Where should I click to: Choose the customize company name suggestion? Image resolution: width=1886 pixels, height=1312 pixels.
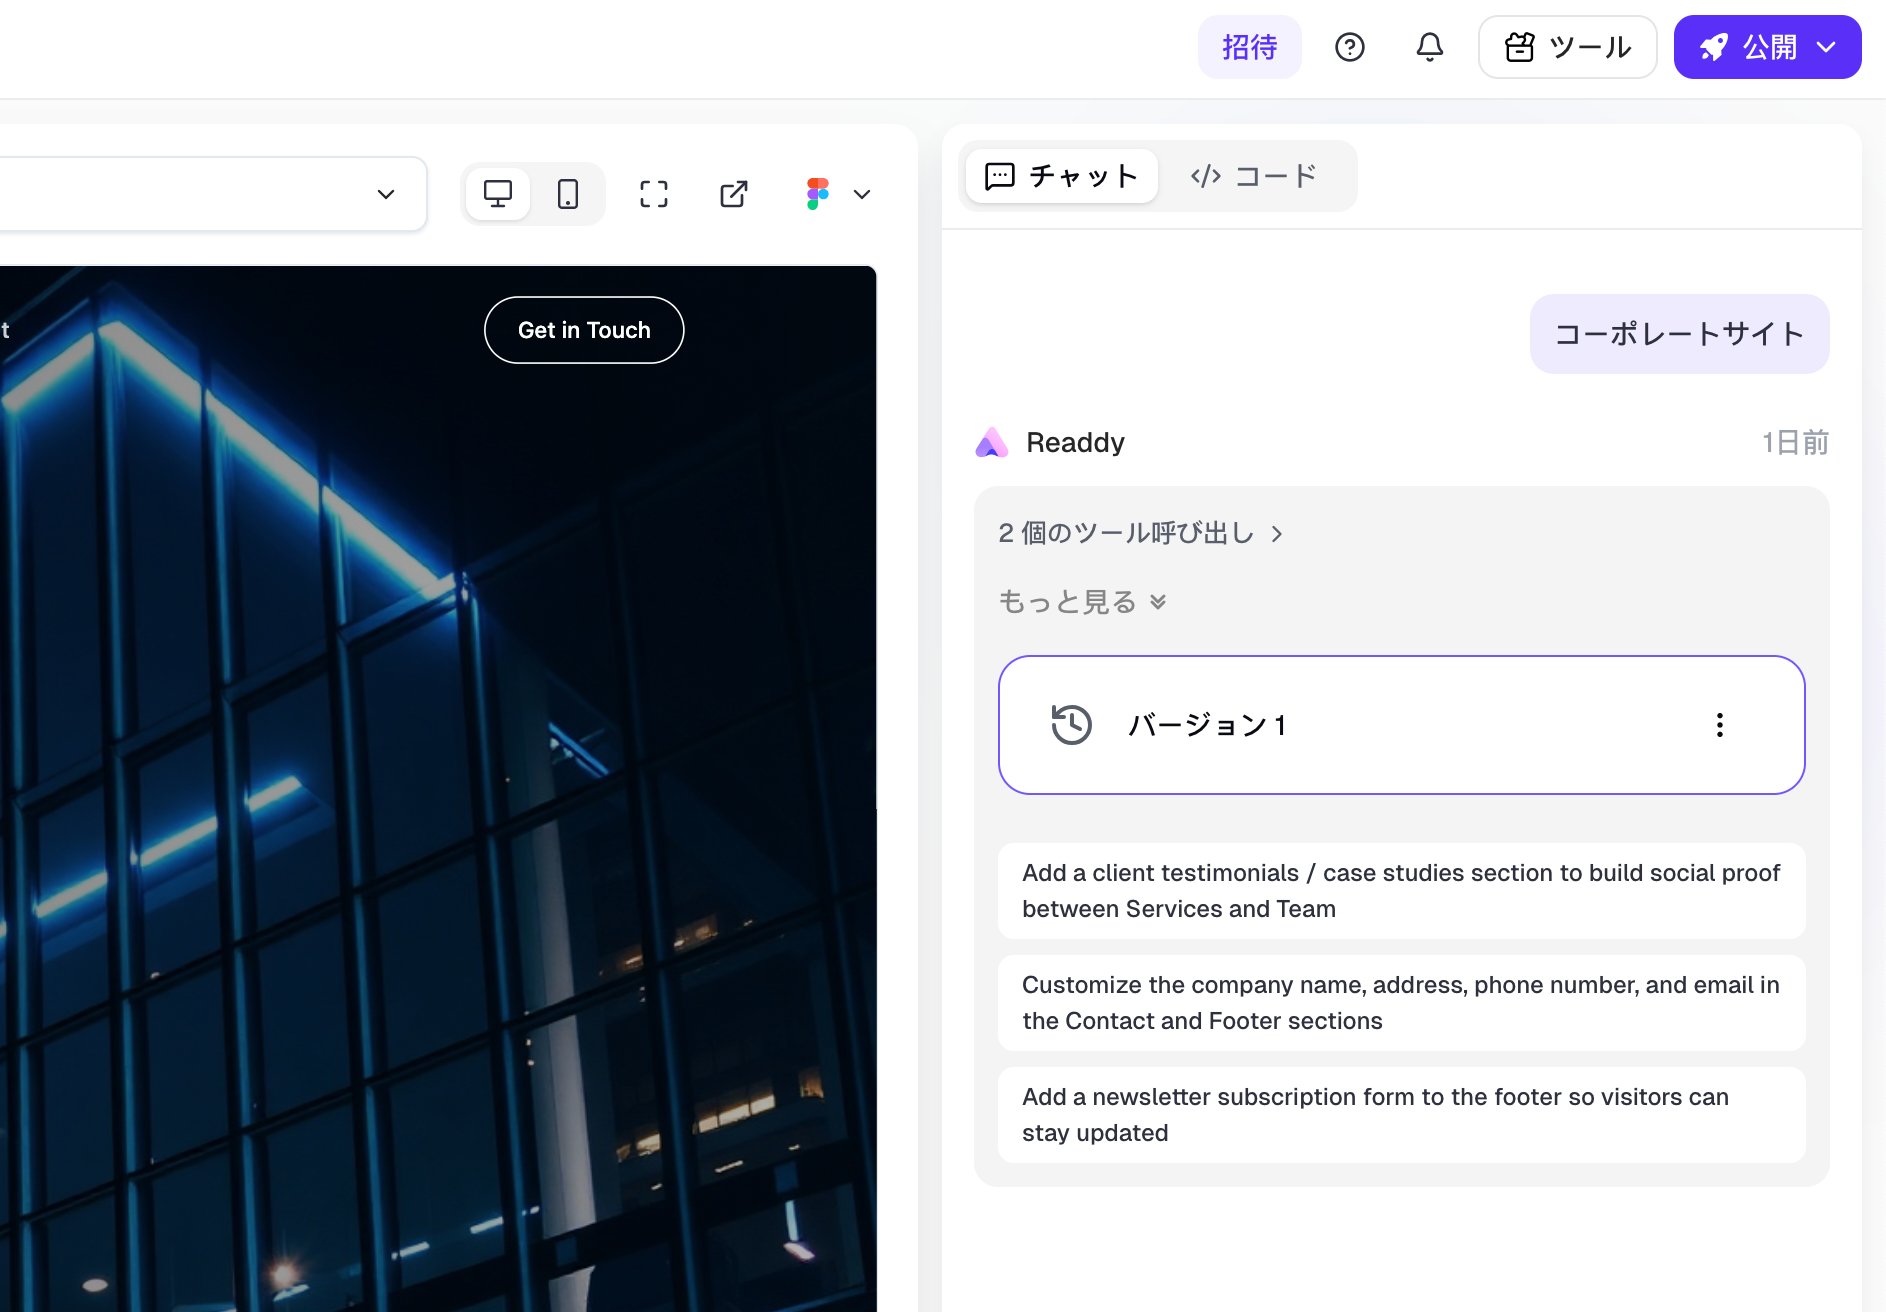point(1402,1003)
